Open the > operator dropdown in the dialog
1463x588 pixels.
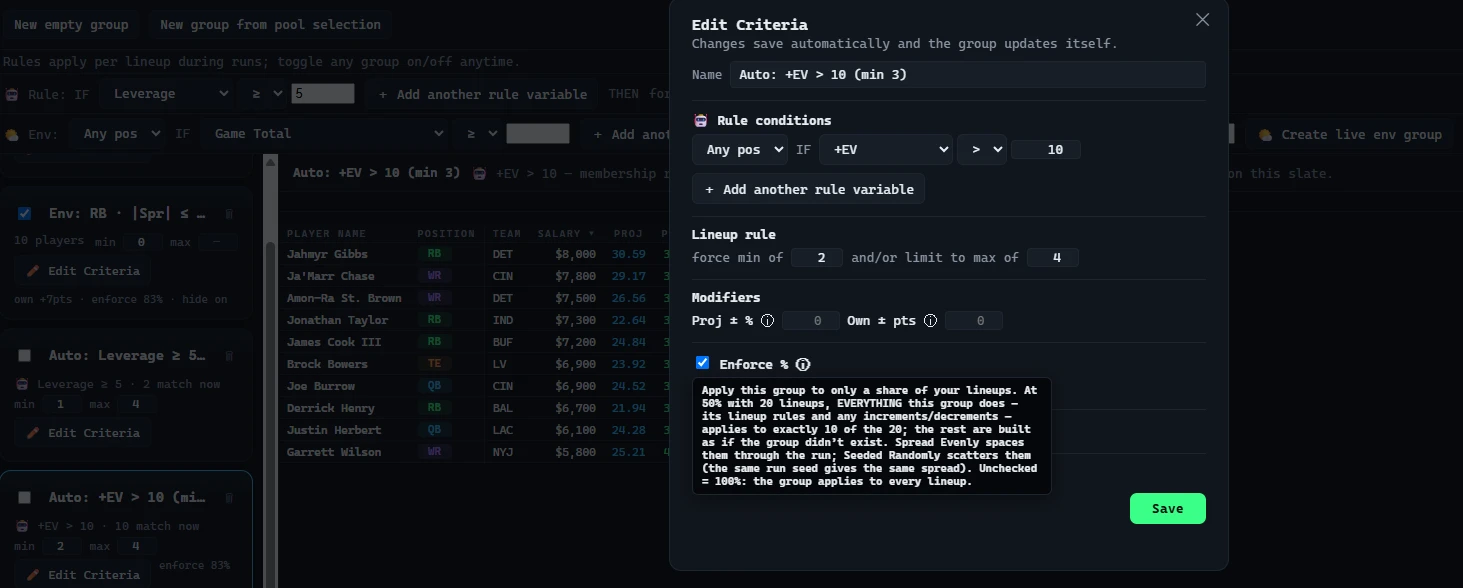pyautogui.click(x=982, y=150)
